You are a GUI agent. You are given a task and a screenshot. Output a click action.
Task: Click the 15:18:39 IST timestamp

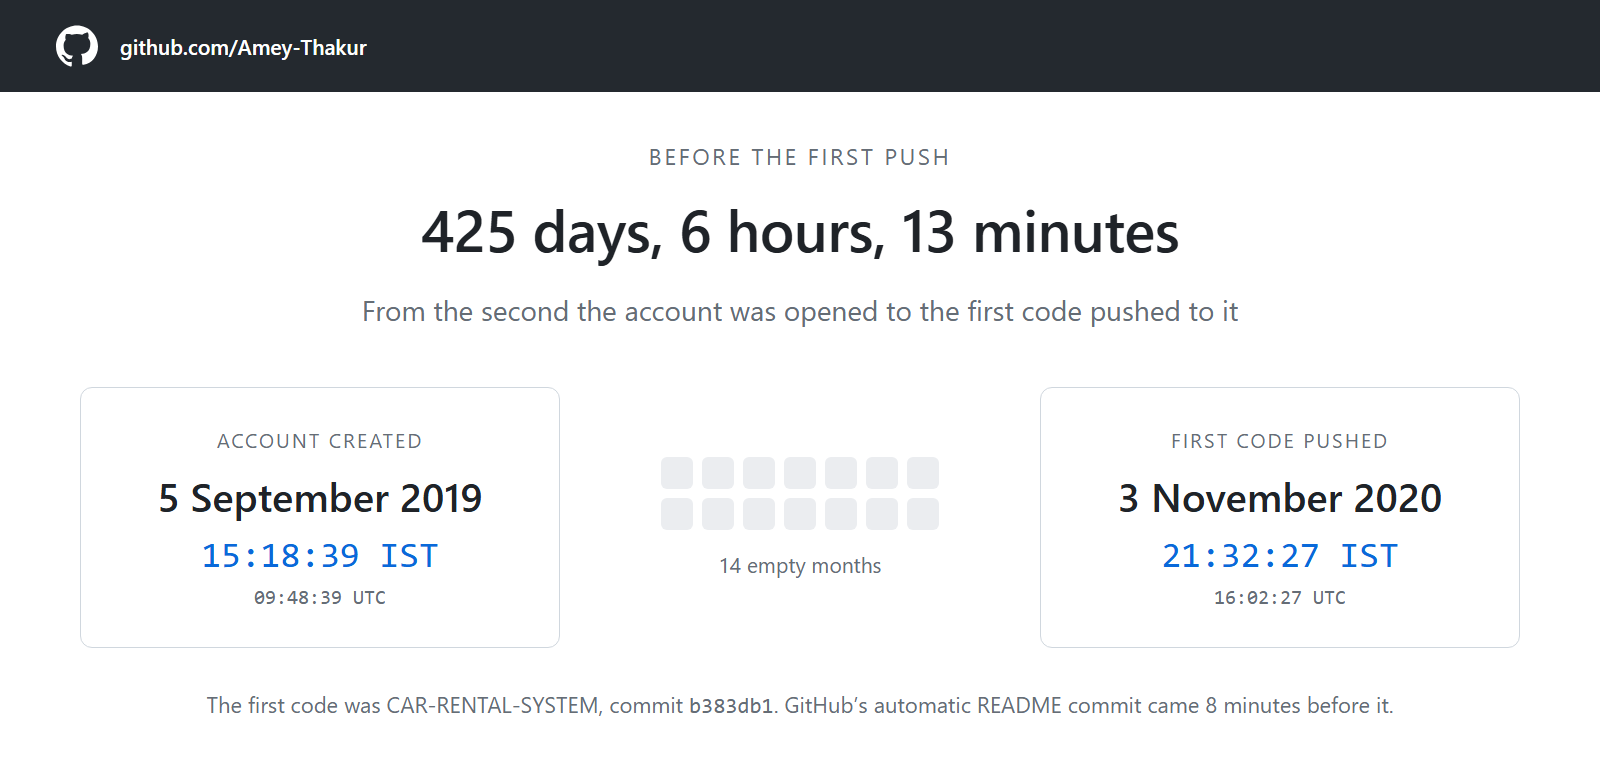coord(320,555)
